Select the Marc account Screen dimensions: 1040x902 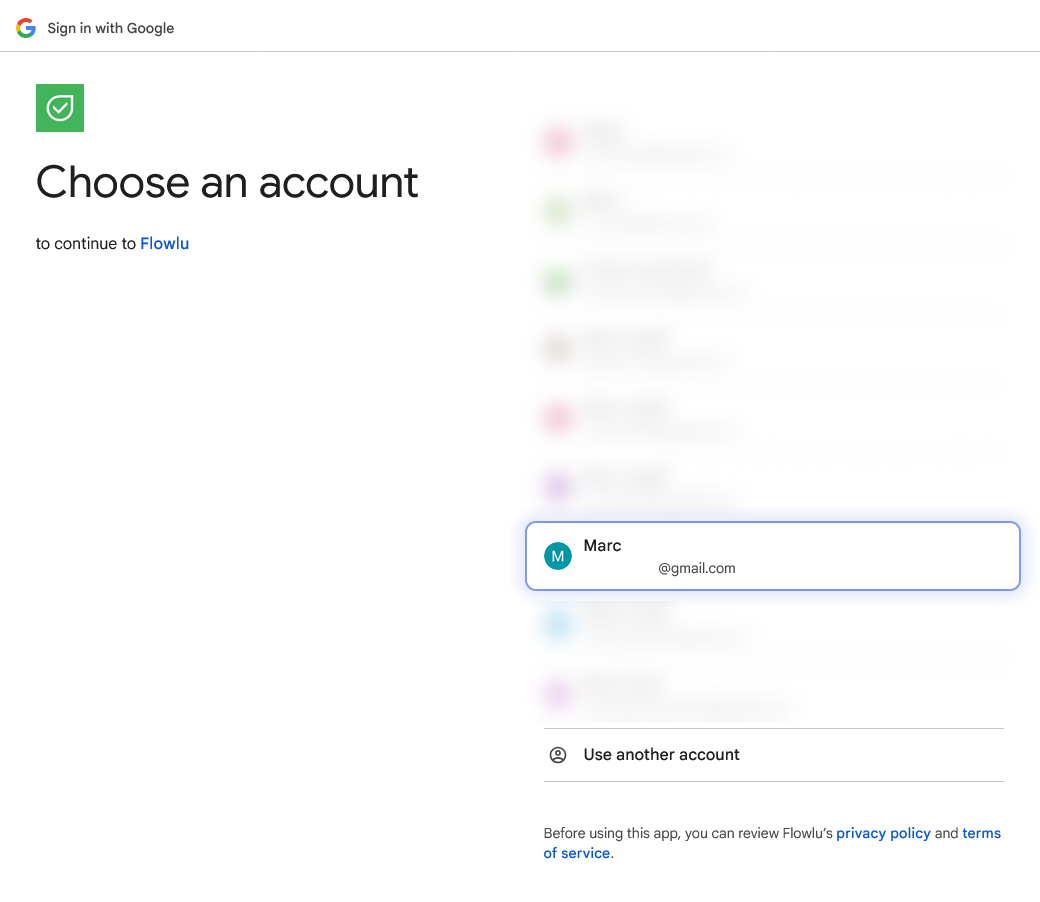tap(772, 556)
